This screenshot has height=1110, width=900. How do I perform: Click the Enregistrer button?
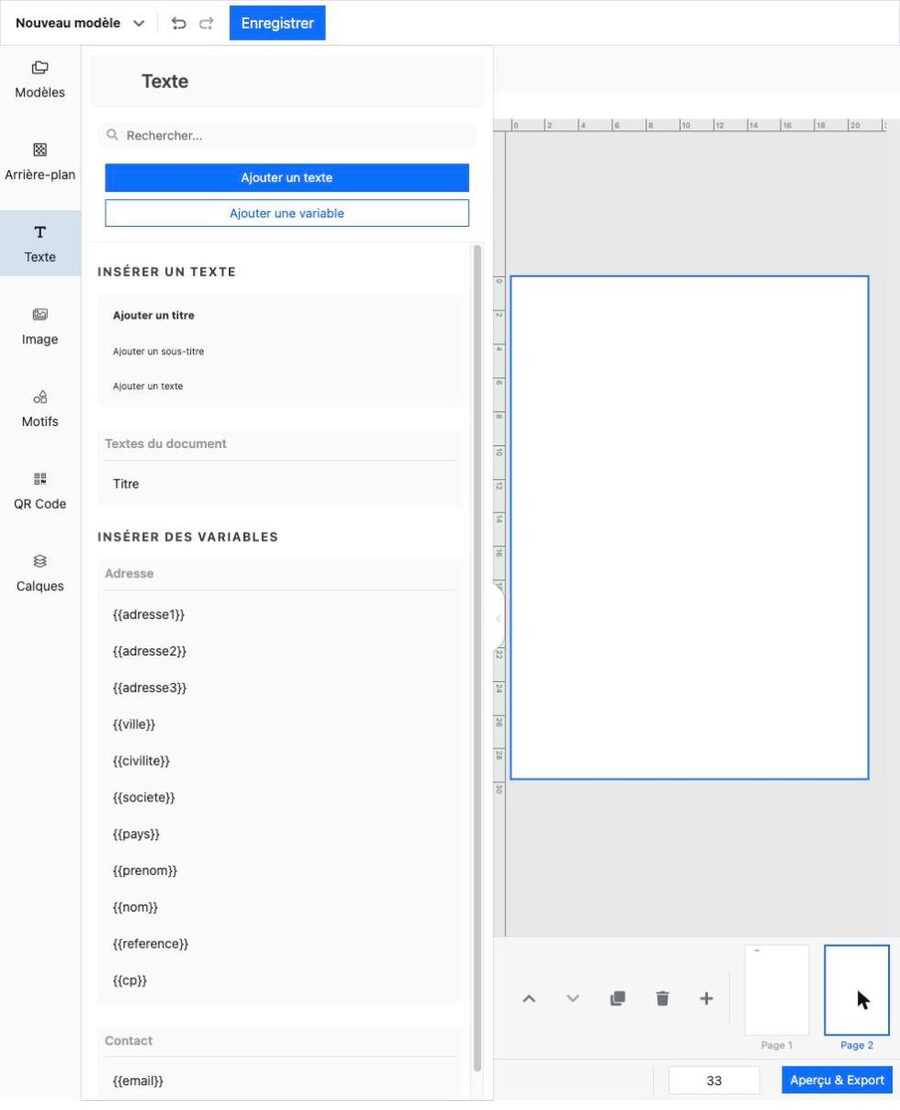278,23
